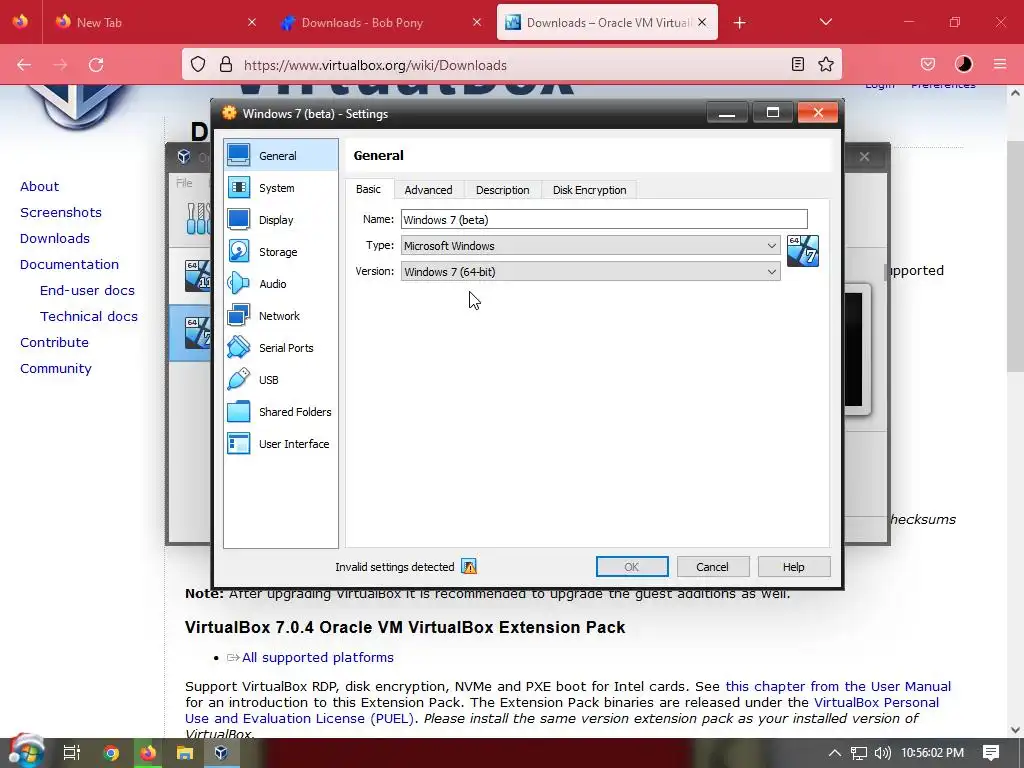Switch to the Basic tab
Screen dimensions: 1024x768
pos(368,189)
